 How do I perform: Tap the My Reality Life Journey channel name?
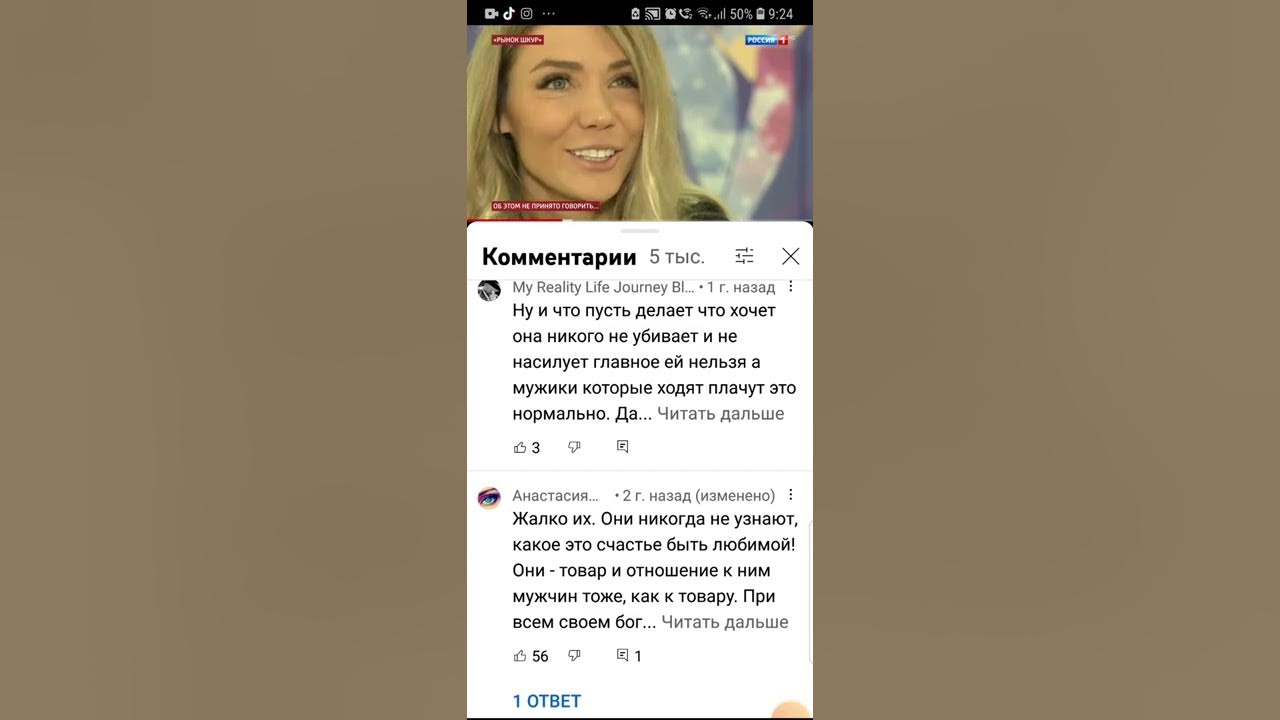tap(603, 287)
